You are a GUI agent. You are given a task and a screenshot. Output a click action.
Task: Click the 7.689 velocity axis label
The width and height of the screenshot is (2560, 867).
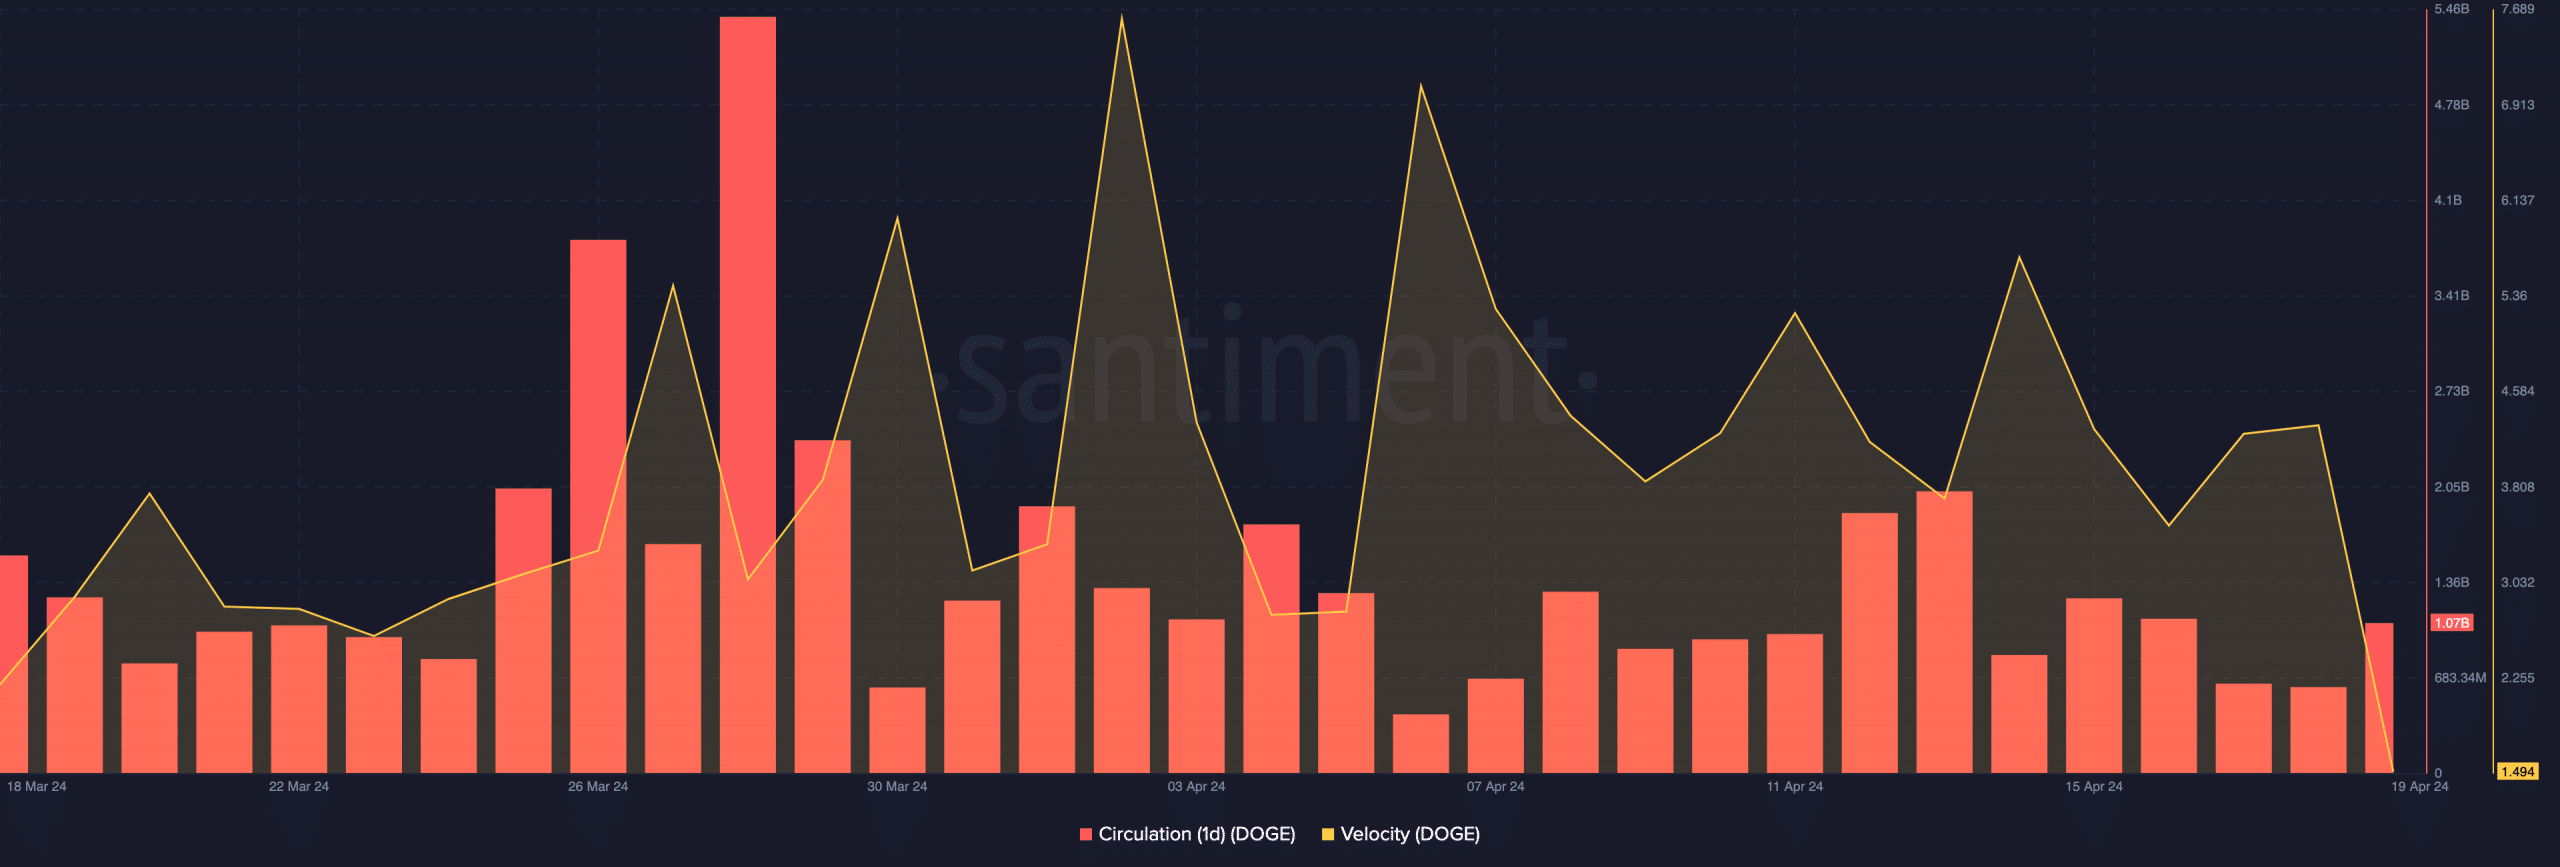2518,9
